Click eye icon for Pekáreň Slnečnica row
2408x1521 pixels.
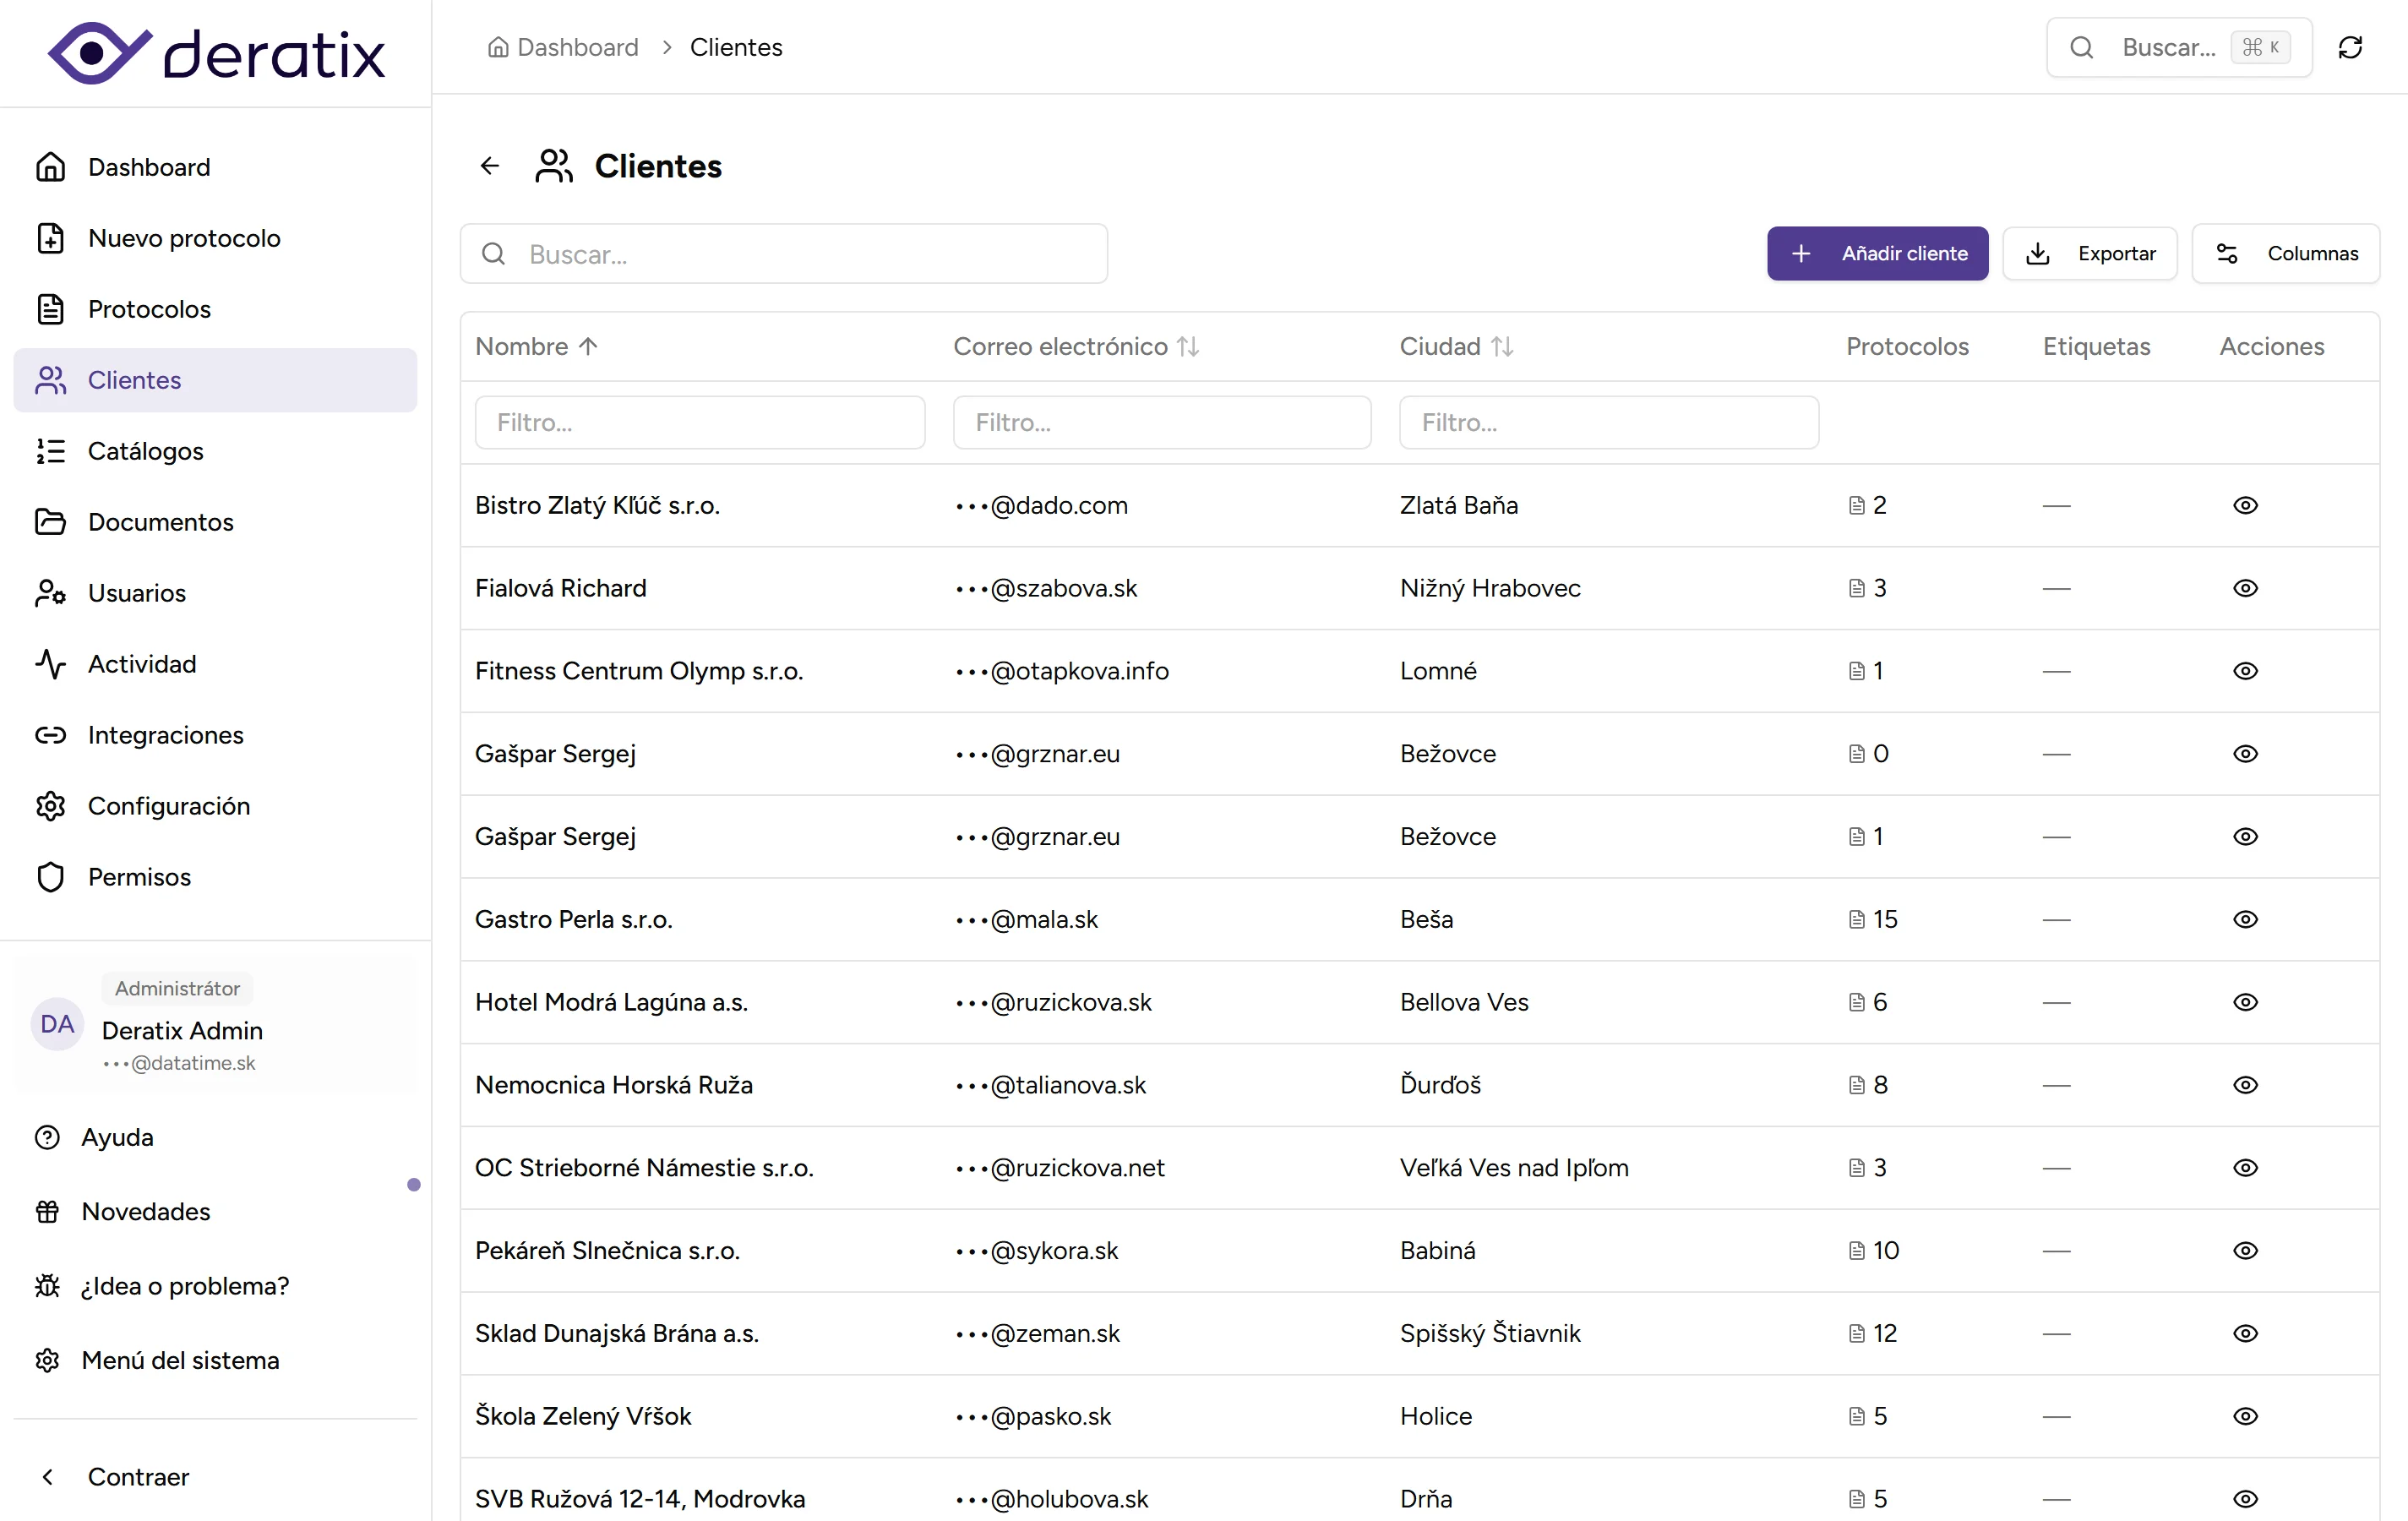pos(2245,1251)
